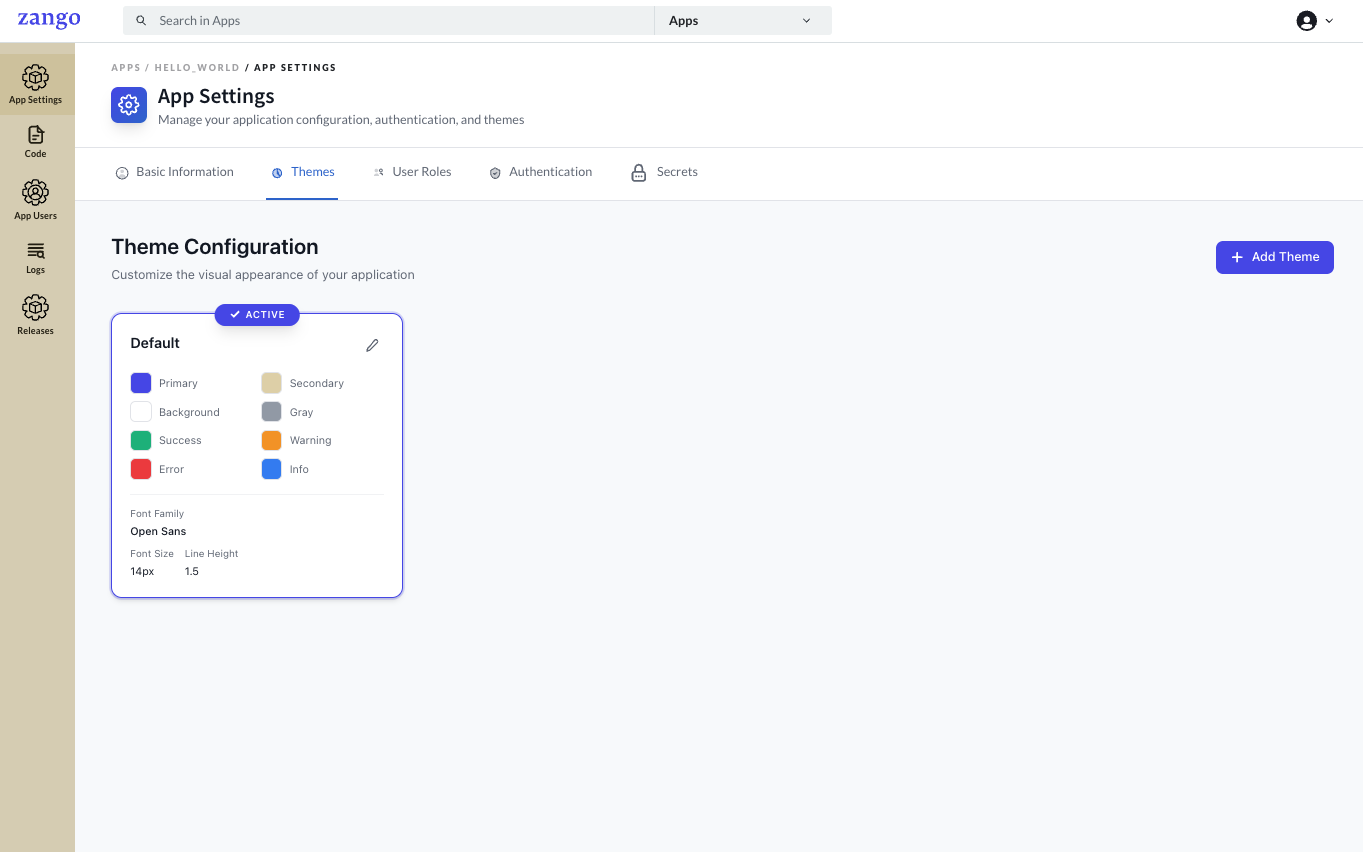The image size is (1363, 852).
Task: Click the Open Sans font value
Action: coord(158,531)
